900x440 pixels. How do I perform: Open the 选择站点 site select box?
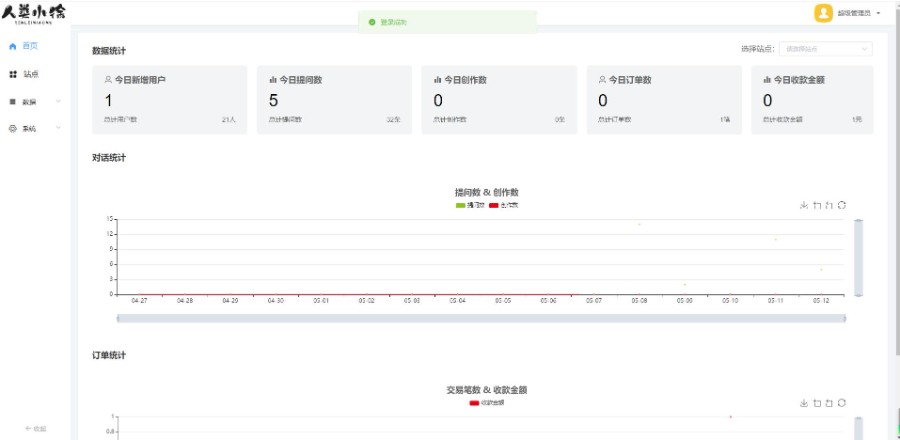coord(825,49)
